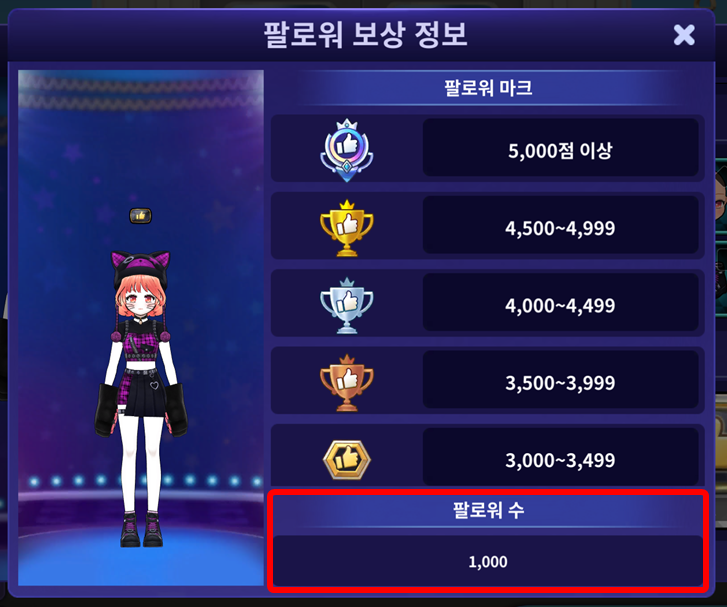Select the silver trophy follower mark
This screenshot has height=607, width=727.
347,306
